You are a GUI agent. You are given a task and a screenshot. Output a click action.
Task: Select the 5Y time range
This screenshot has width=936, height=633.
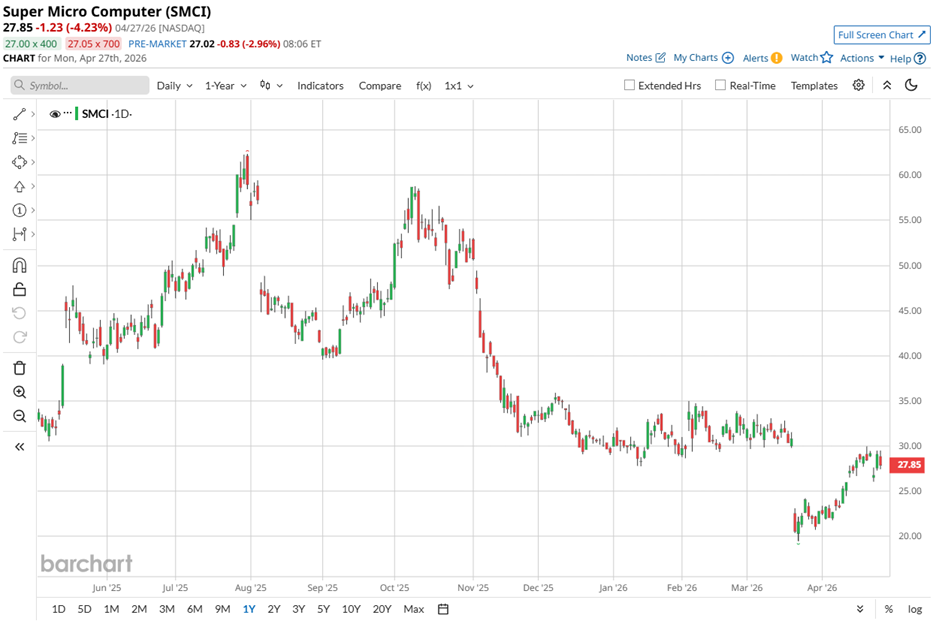[323, 609]
